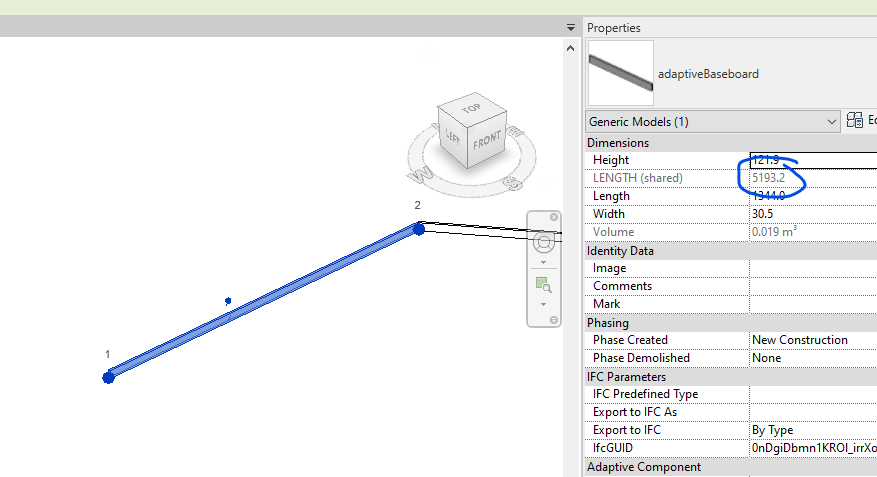Open the Edit Type icon in Properties
877x477 pixels.
pyautogui.click(x=855, y=120)
